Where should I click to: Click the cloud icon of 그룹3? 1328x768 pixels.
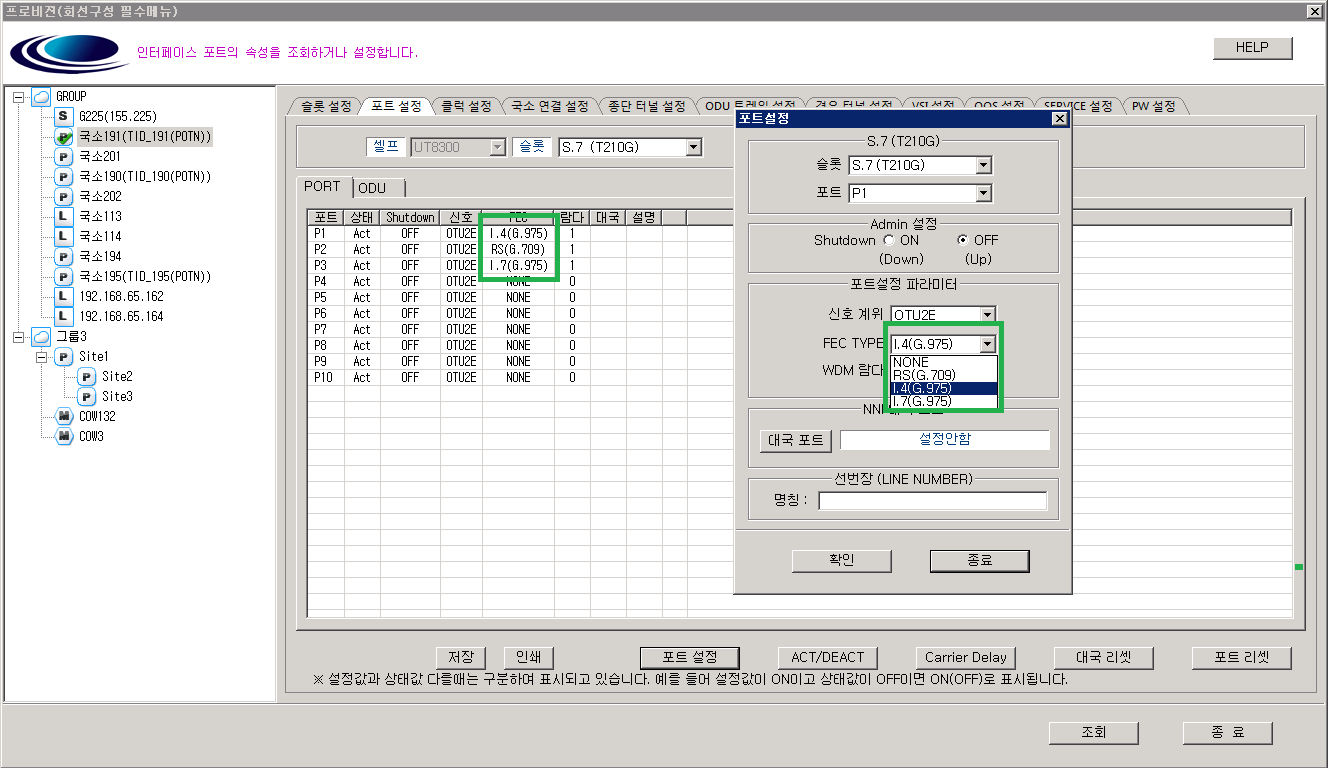coord(41,336)
